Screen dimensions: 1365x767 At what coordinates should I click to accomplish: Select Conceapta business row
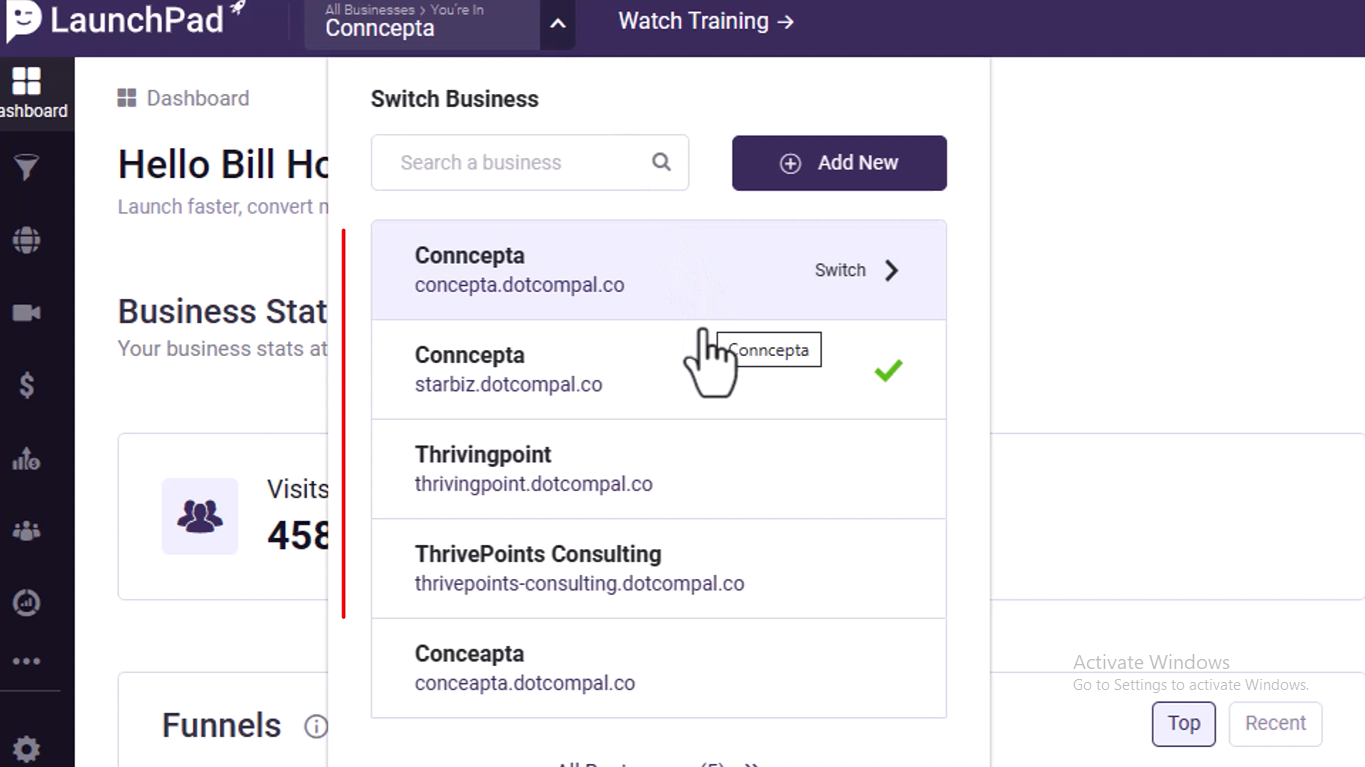[659, 668]
